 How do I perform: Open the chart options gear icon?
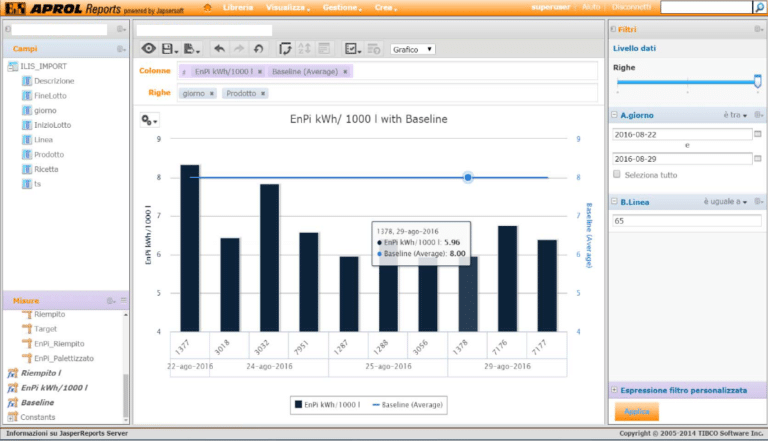(x=149, y=120)
